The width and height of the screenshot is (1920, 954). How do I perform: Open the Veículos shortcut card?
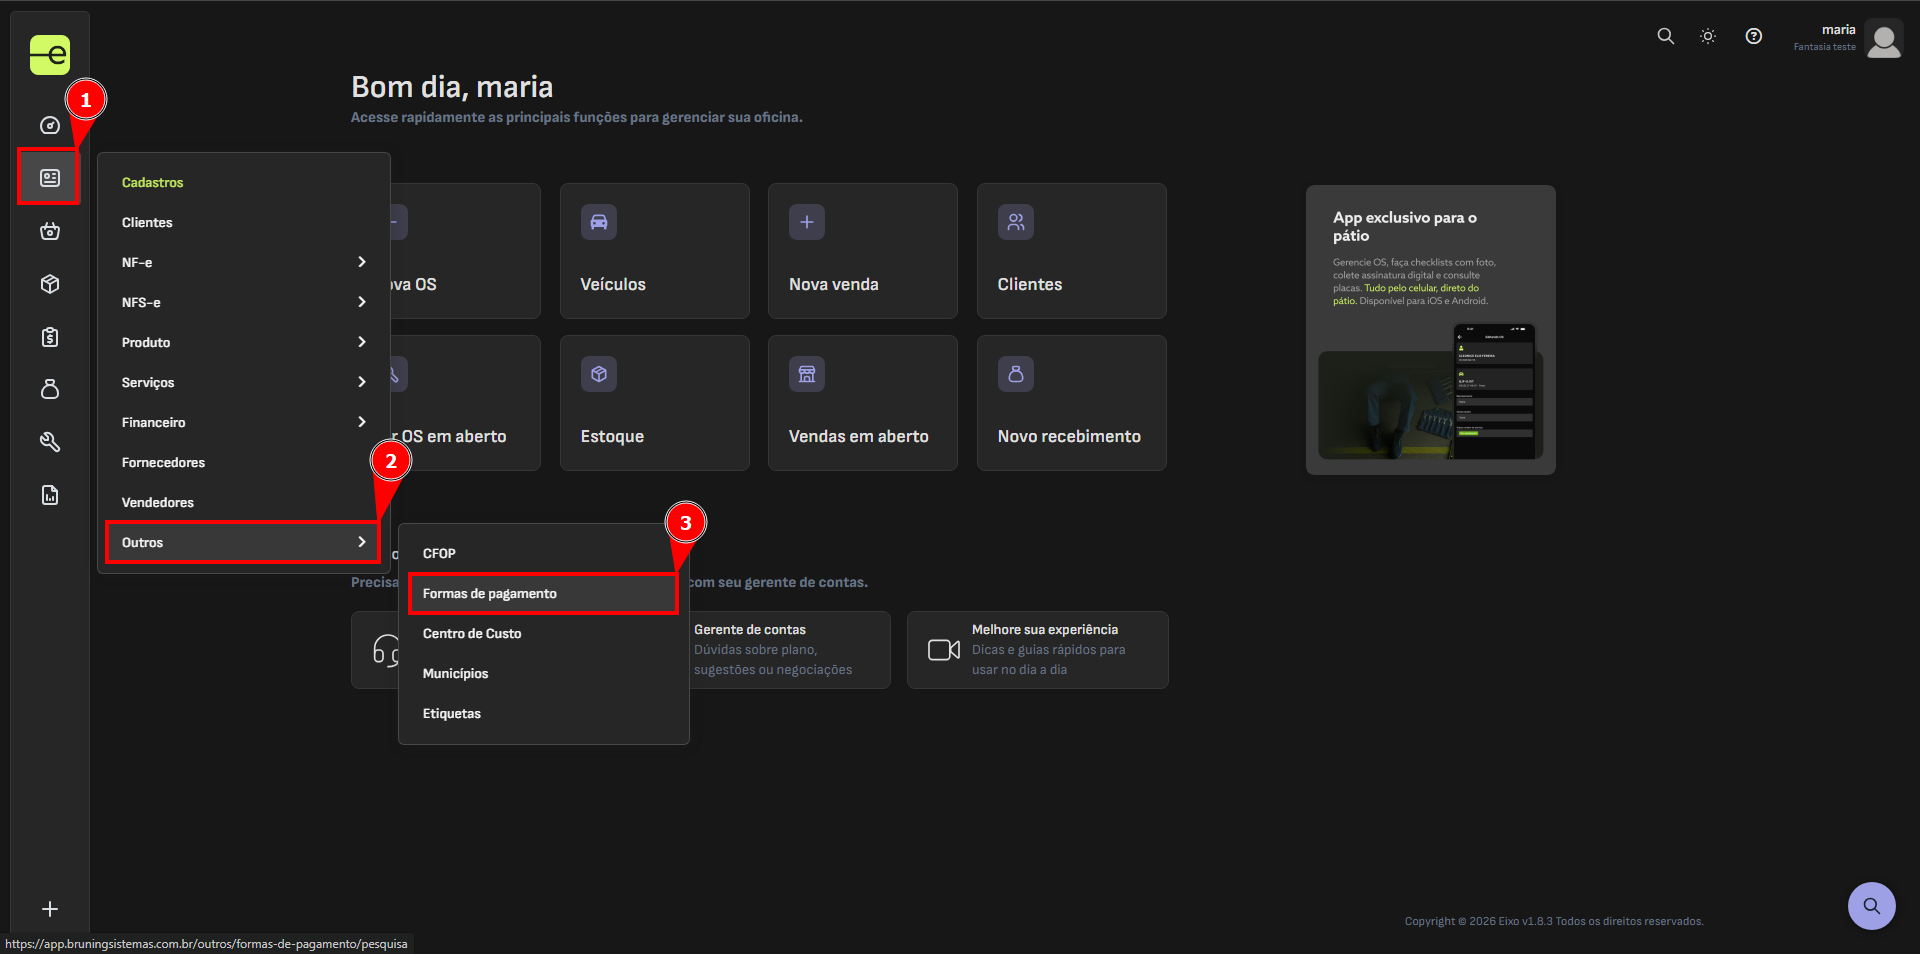click(x=655, y=251)
